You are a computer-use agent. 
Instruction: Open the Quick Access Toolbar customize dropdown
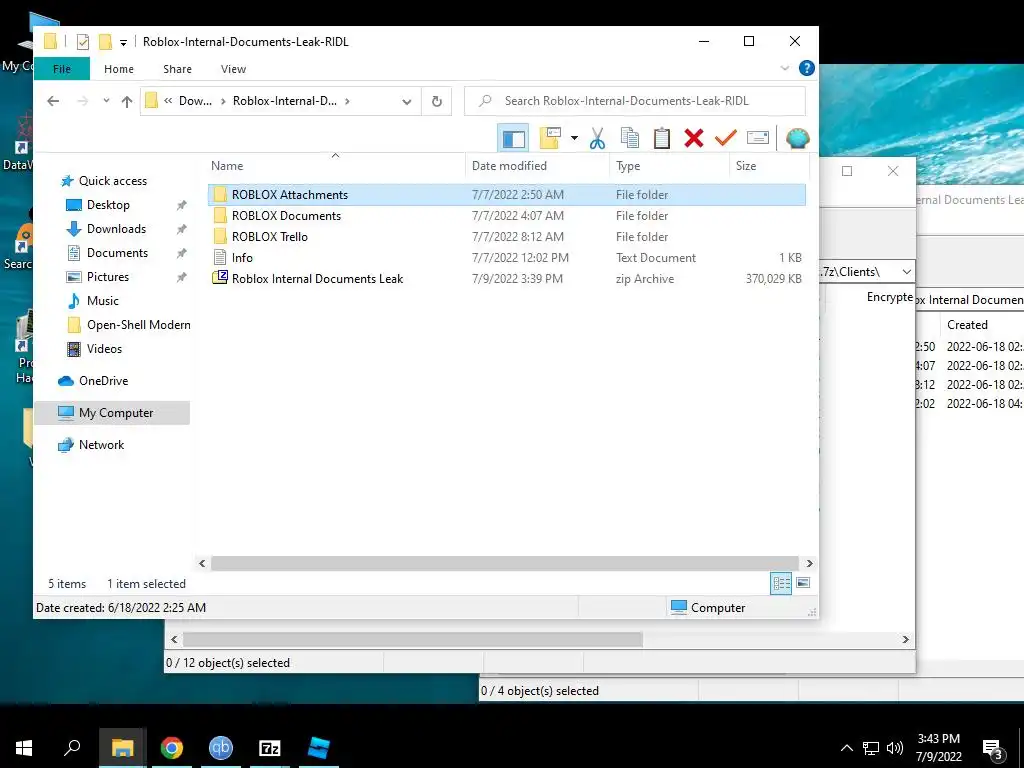click(x=123, y=42)
